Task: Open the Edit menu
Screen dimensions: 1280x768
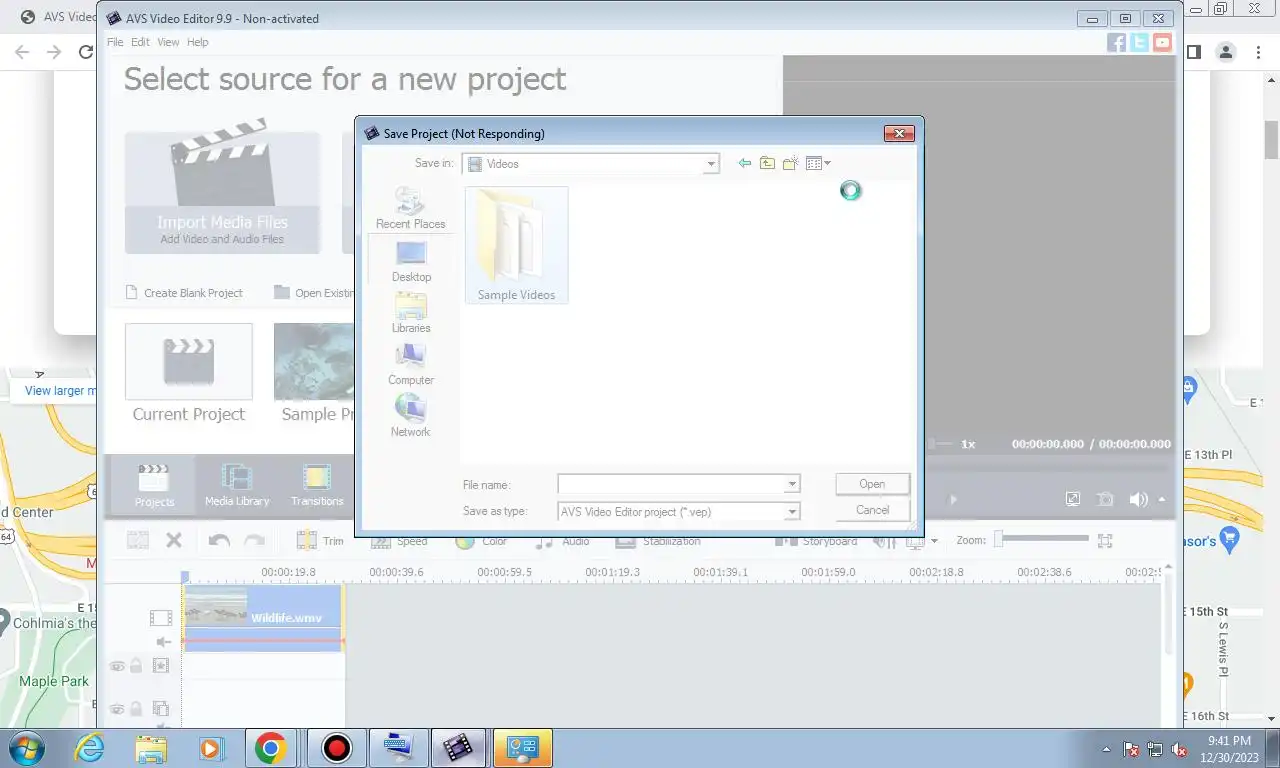Action: tap(140, 42)
